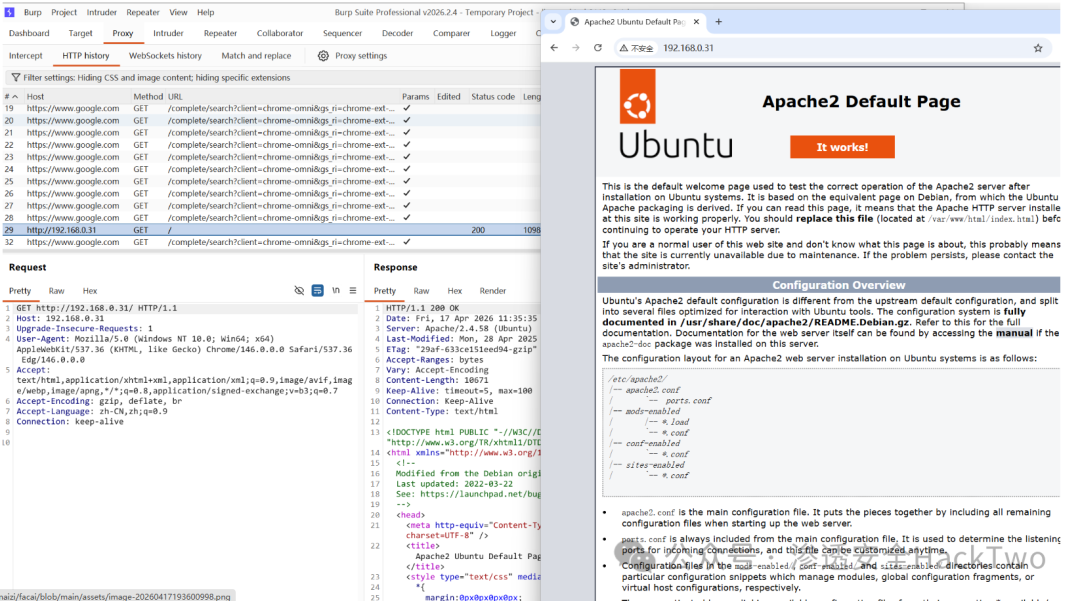This screenshot has width=1080, height=601.
Task: Switch Response view to Render tab
Action: pyautogui.click(x=492, y=291)
